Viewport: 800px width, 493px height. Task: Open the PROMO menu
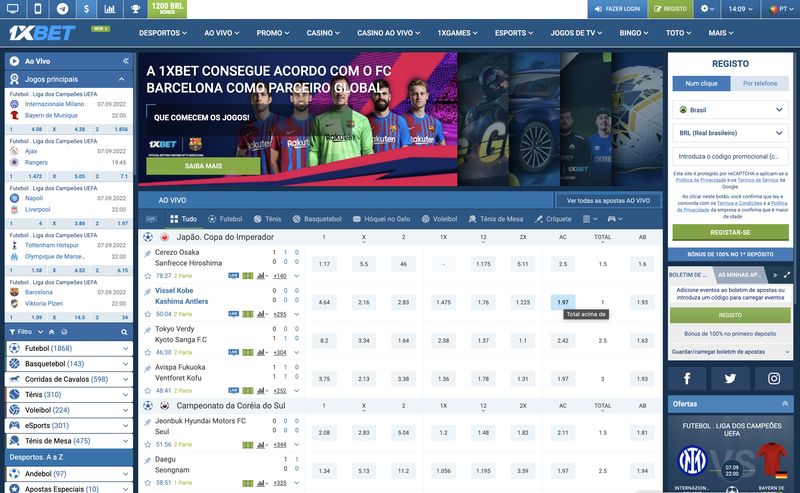pyautogui.click(x=272, y=33)
